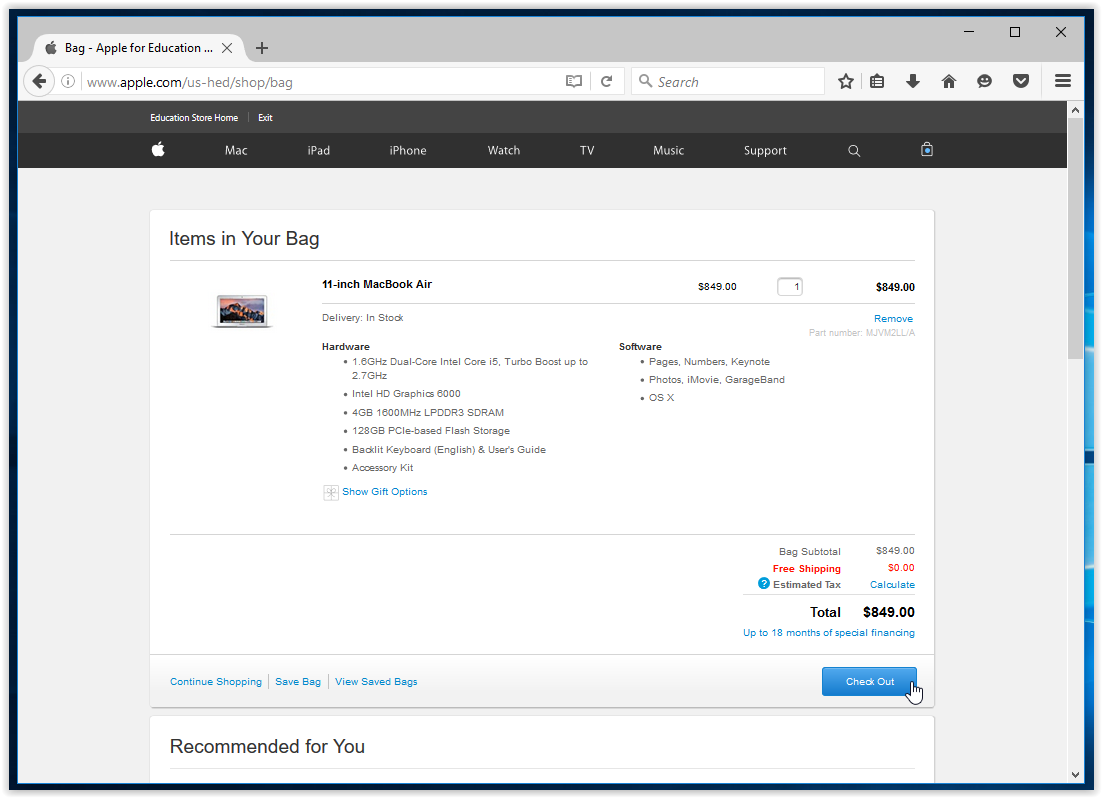
Task: Click the 'Part number: MJVM2LL/A' text
Action: [x=862, y=333]
